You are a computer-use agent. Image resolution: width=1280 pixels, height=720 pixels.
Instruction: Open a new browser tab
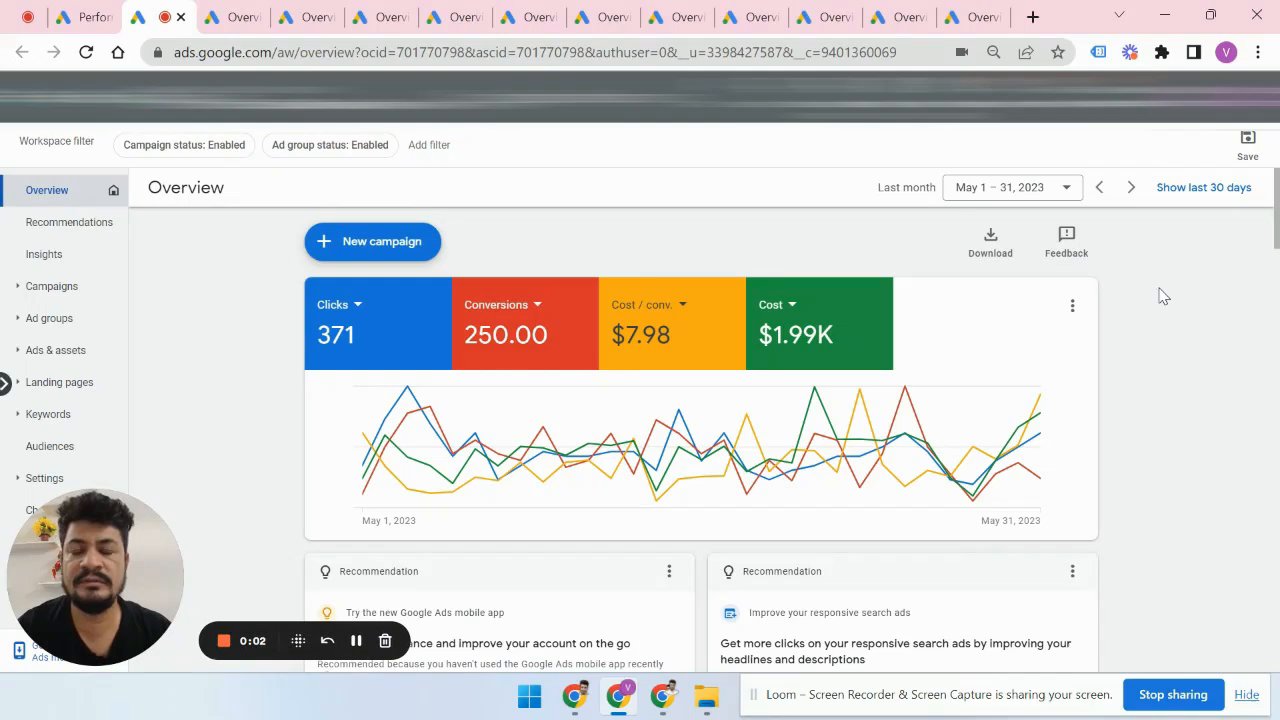pos(1033,17)
